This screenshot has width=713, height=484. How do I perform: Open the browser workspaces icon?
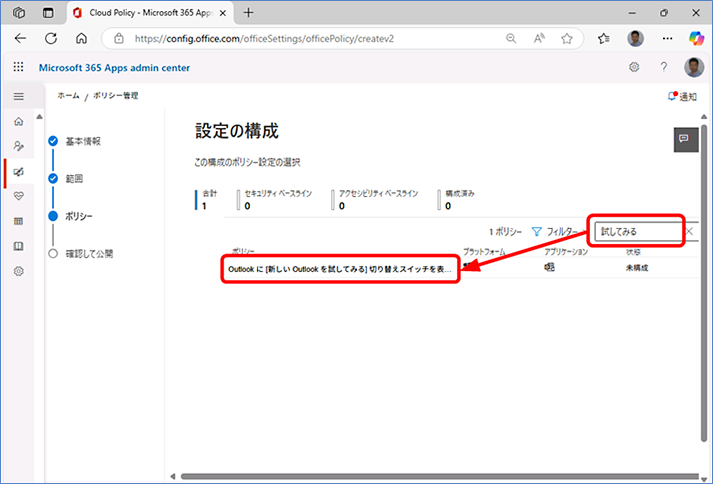point(19,13)
